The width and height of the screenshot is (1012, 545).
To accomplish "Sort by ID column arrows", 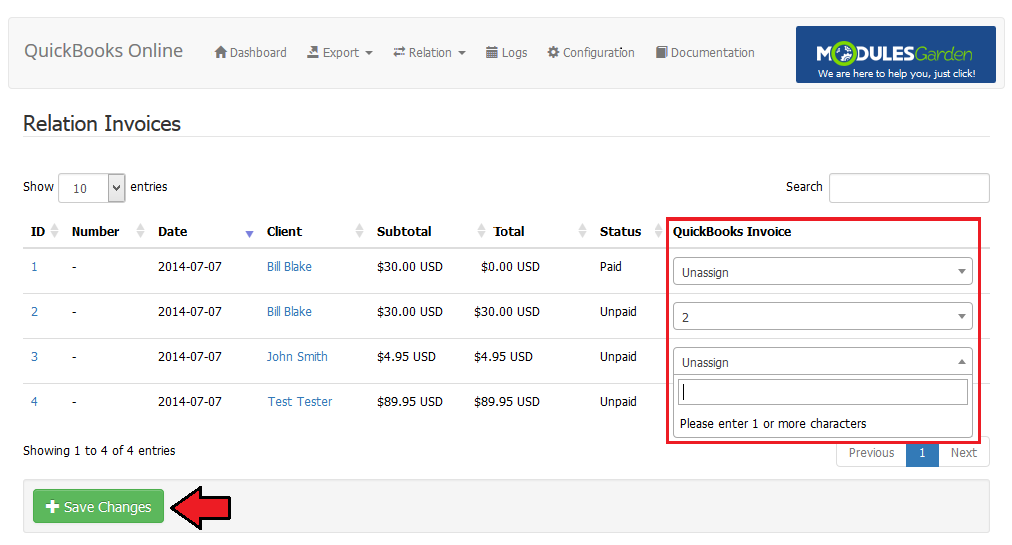I will 55,231.
